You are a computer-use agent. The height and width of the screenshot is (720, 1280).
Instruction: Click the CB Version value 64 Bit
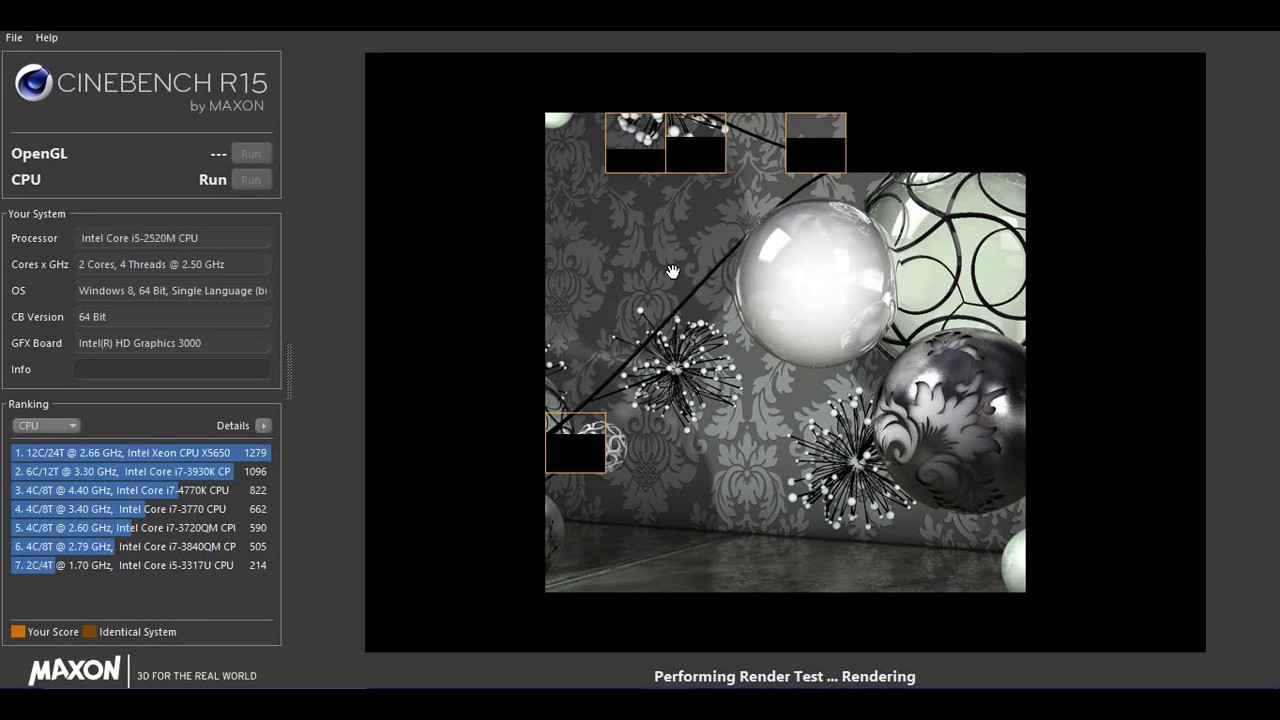tap(172, 317)
